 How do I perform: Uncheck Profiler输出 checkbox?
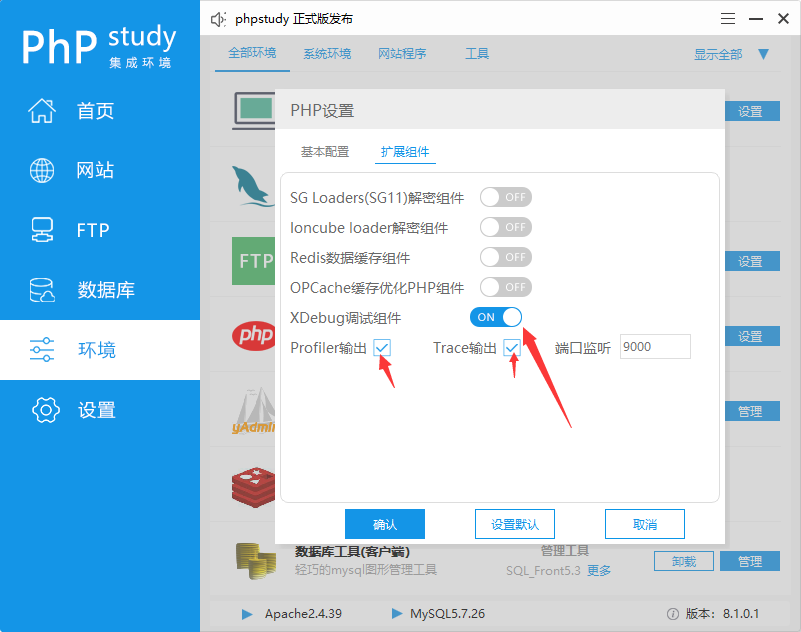[x=382, y=348]
